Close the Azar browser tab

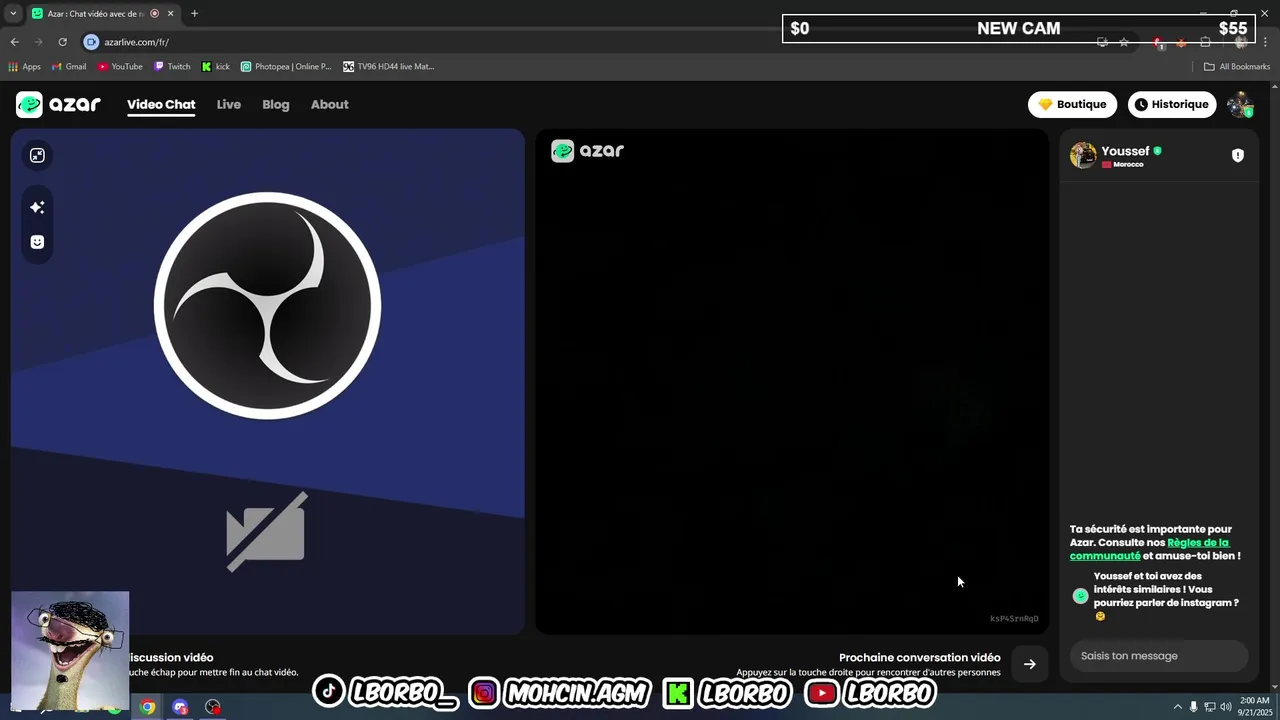pos(170,14)
